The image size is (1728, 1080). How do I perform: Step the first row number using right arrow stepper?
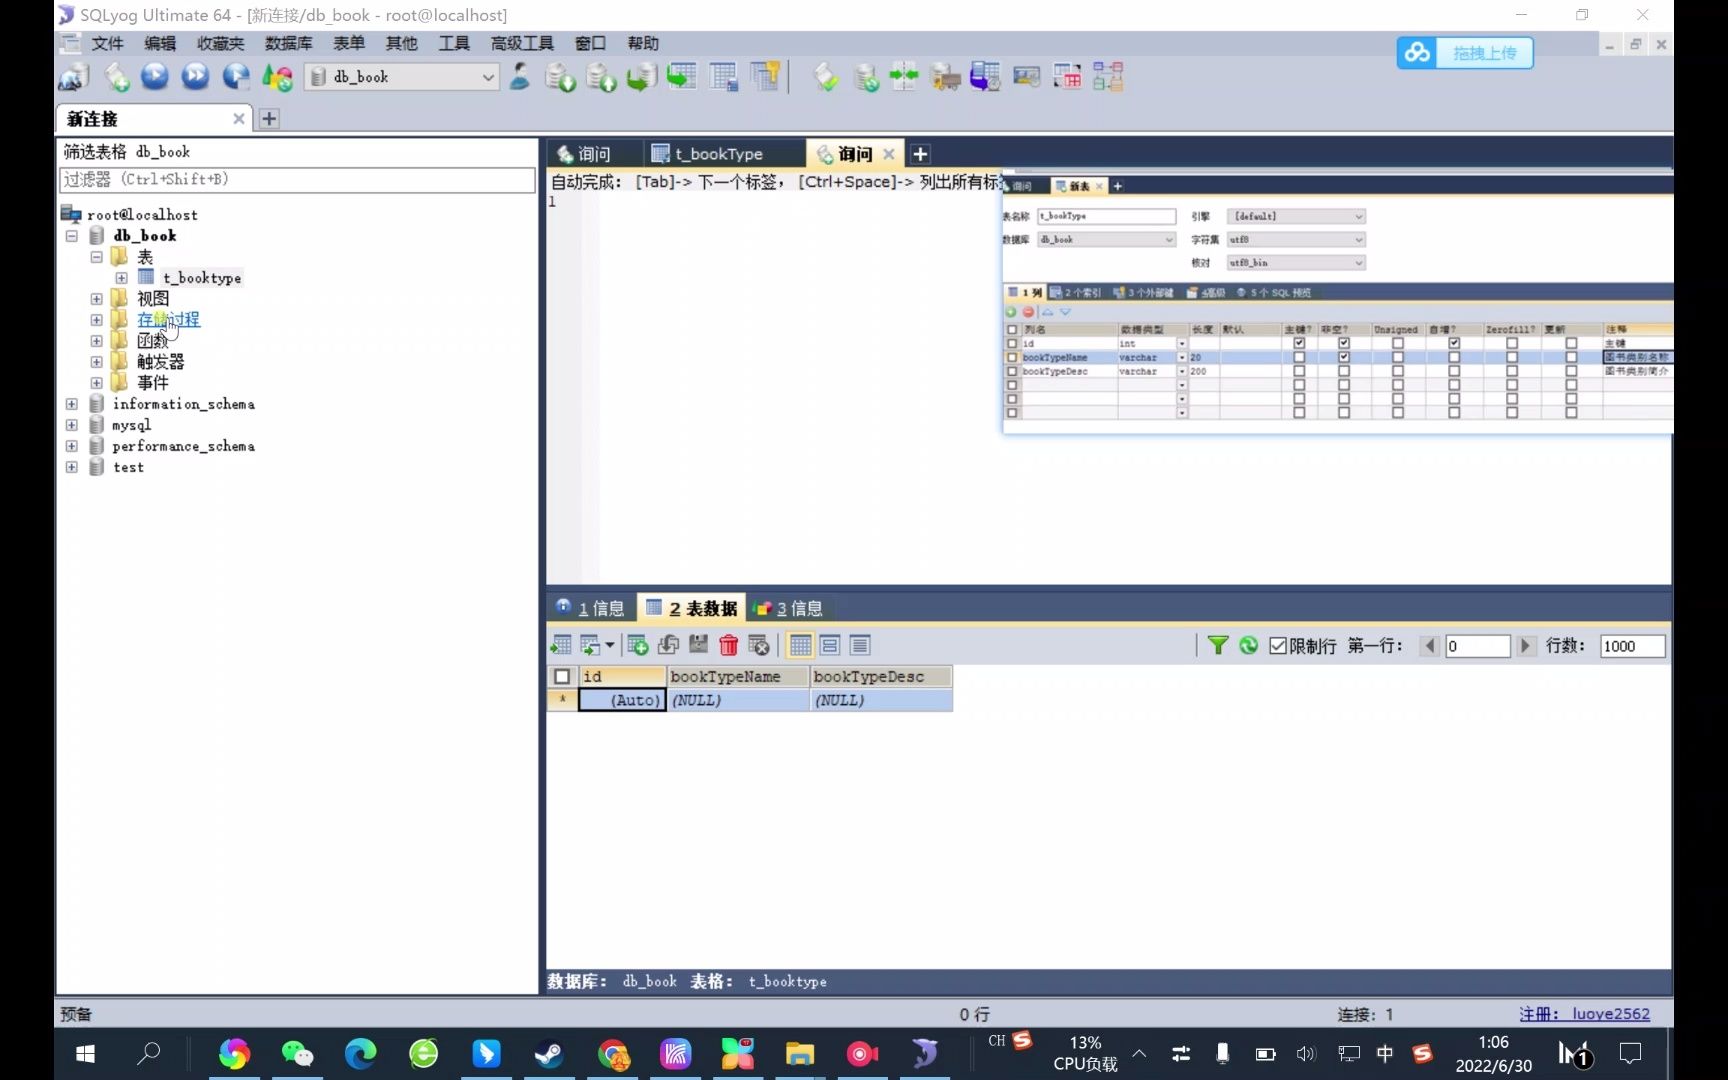1526,645
